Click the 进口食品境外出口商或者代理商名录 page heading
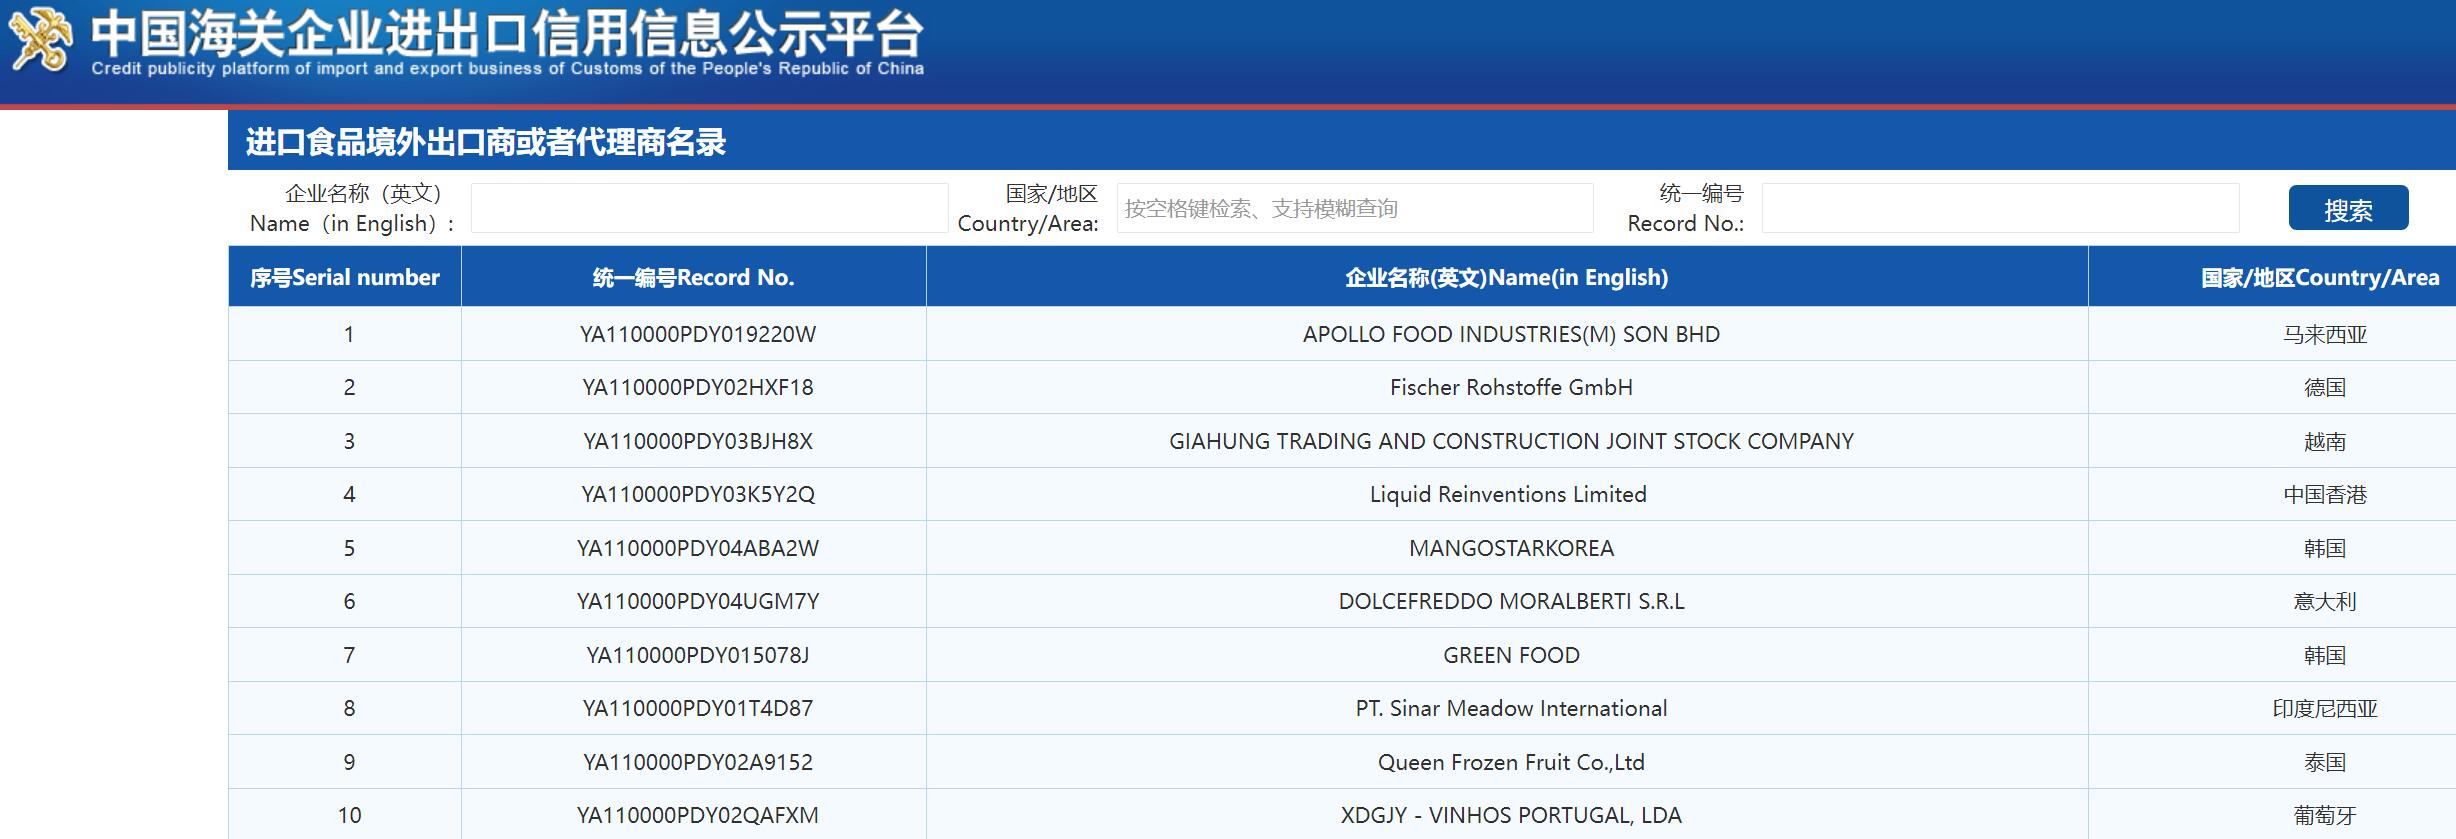Viewport: 2456px width, 839px height. (x=486, y=142)
